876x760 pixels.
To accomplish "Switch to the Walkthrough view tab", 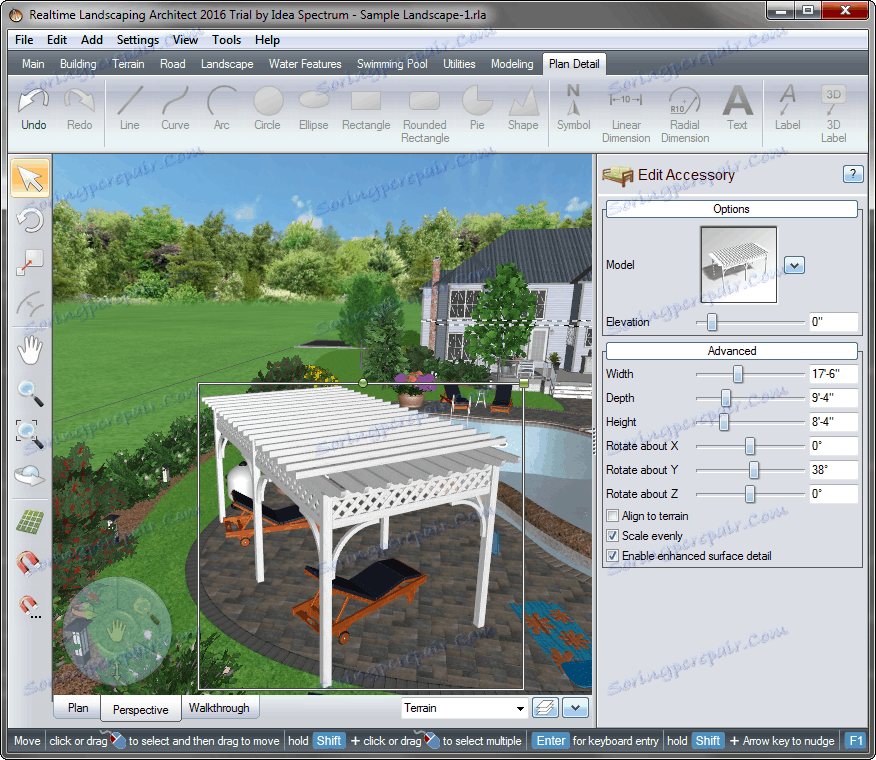I will click(x=219, y=708).
